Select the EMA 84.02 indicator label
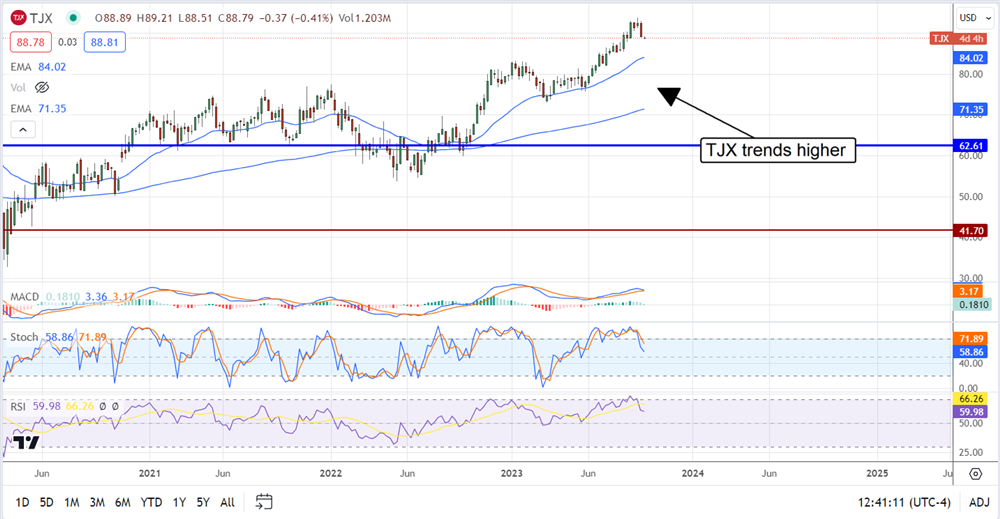 (x=38, y=66)
